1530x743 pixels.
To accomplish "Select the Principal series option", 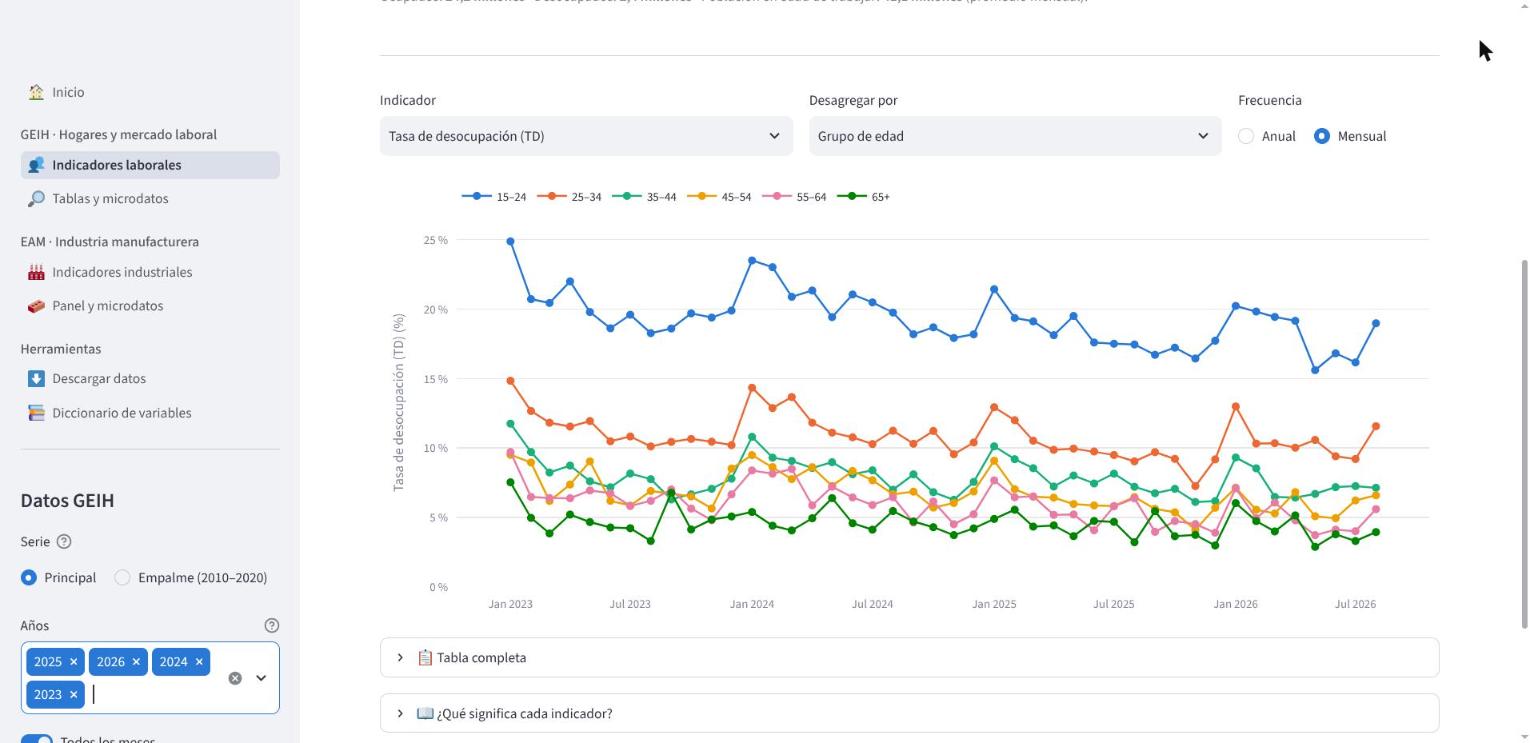I will pos(59,578).
